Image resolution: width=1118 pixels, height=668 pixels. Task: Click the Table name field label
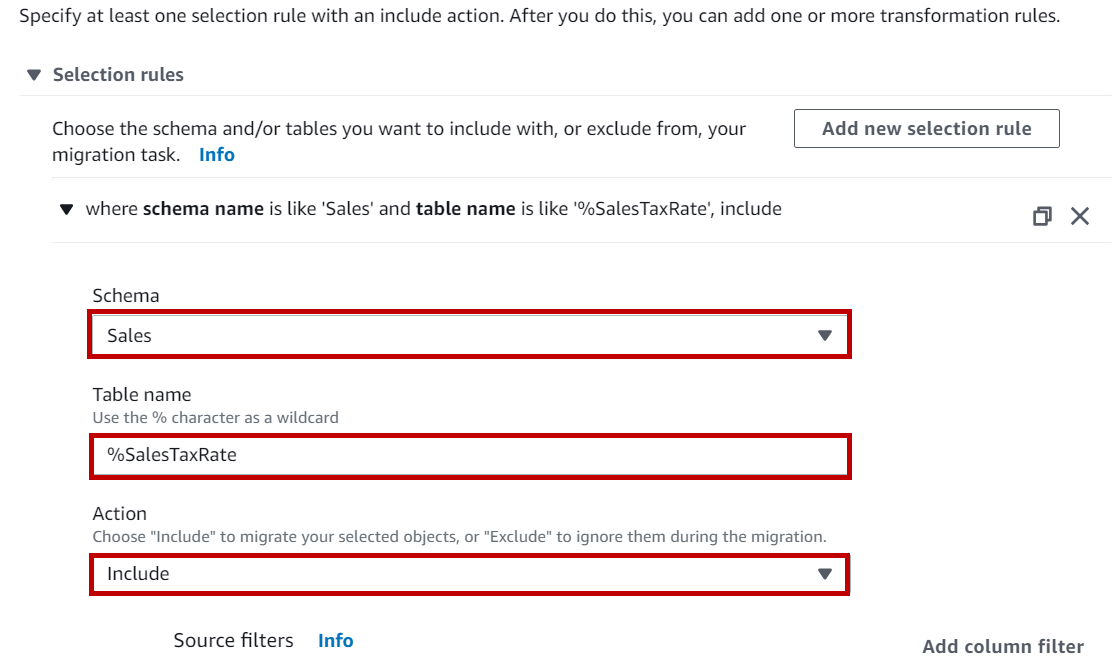tap(142, 394)
